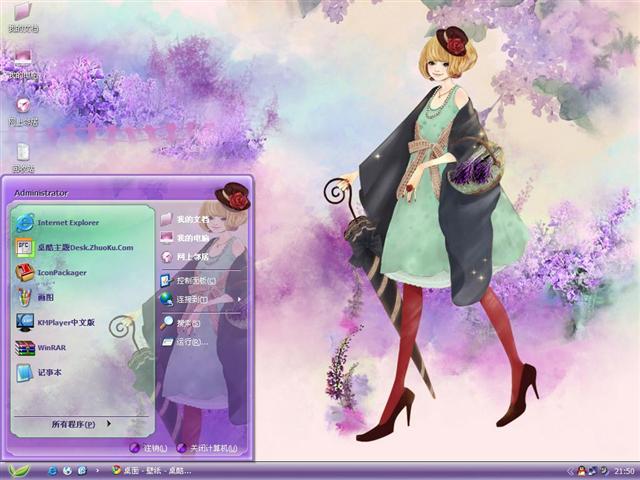Select 控制面板(C) from the Start menu
640x480 pixels.
(195, 281)
